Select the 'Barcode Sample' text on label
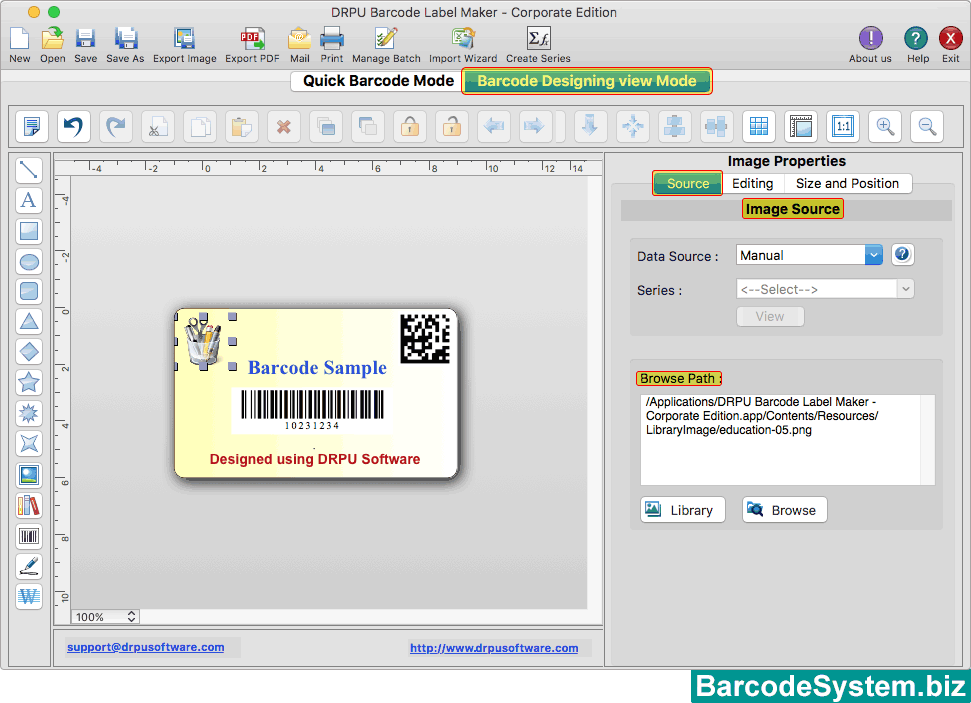Image resolution: width=971 pixels, height=703 pixels. [x=317, y=368]
